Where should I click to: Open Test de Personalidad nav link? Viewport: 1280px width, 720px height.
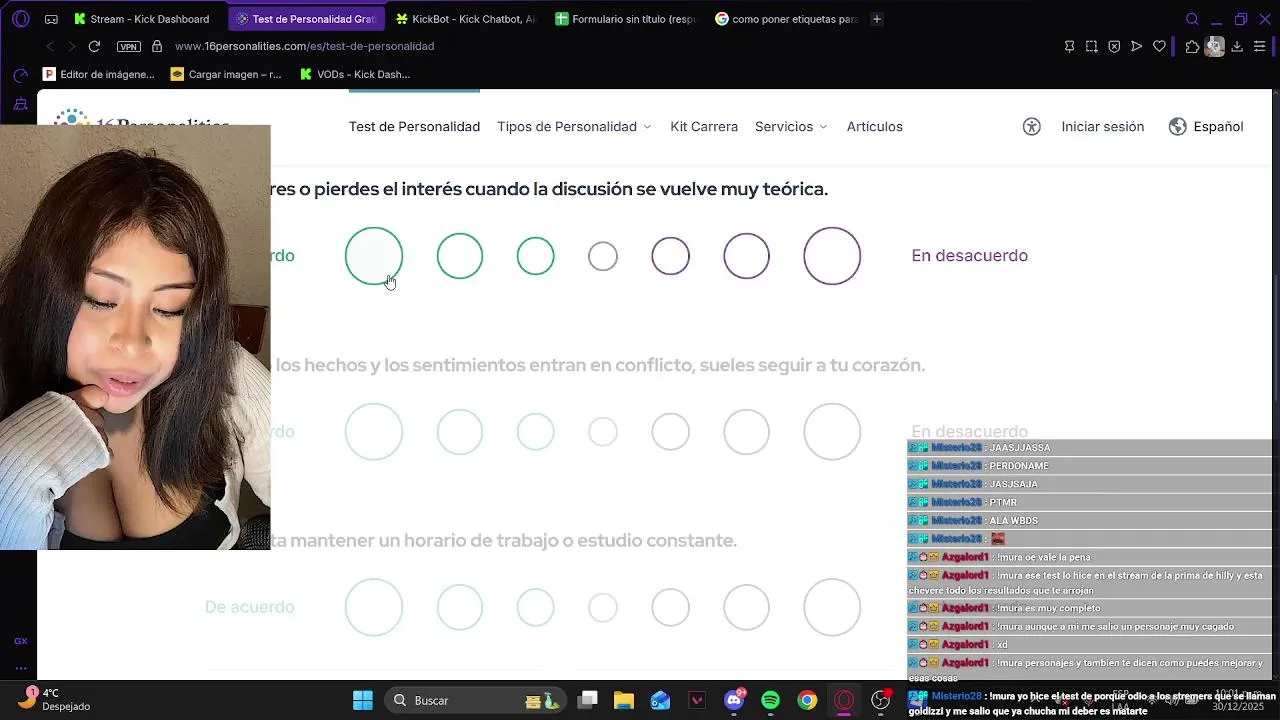click(x=414, y=127)
